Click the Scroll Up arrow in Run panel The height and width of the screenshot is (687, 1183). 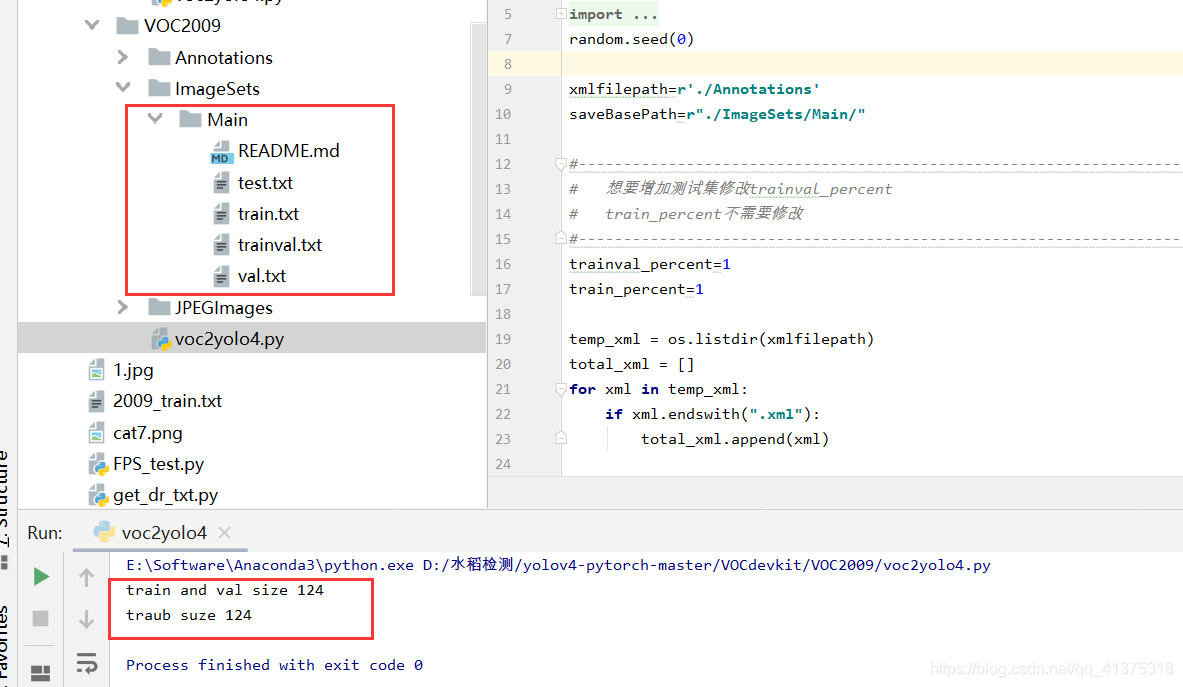[87, 577]
